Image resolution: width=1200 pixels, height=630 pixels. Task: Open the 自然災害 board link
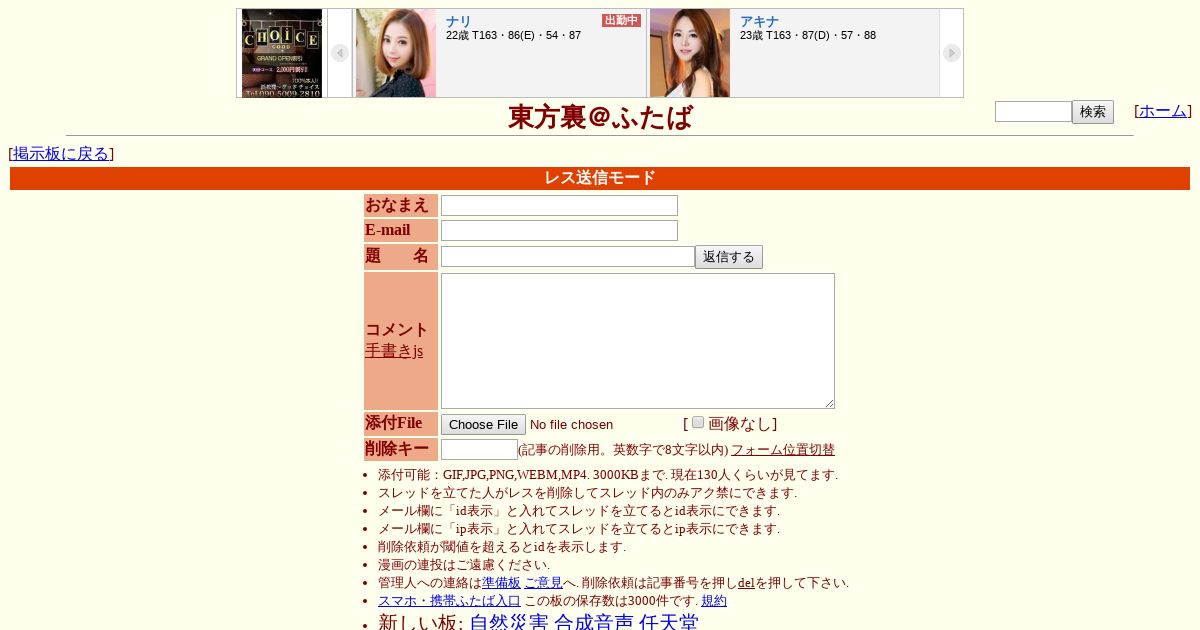(x=509, y=622)
